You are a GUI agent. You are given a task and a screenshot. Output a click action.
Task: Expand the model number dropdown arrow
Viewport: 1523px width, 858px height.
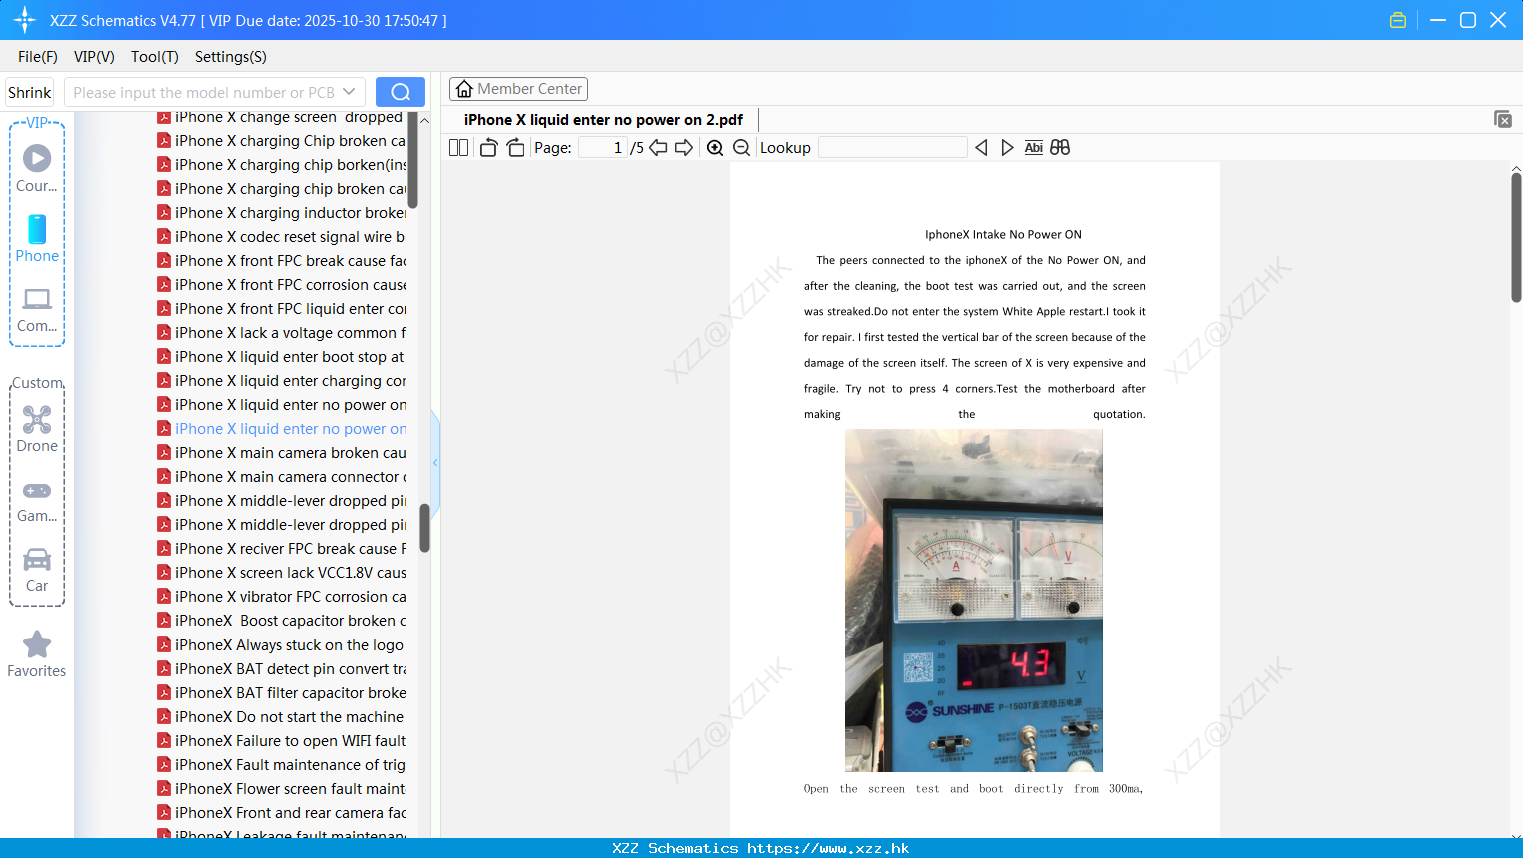pos(349,92)
